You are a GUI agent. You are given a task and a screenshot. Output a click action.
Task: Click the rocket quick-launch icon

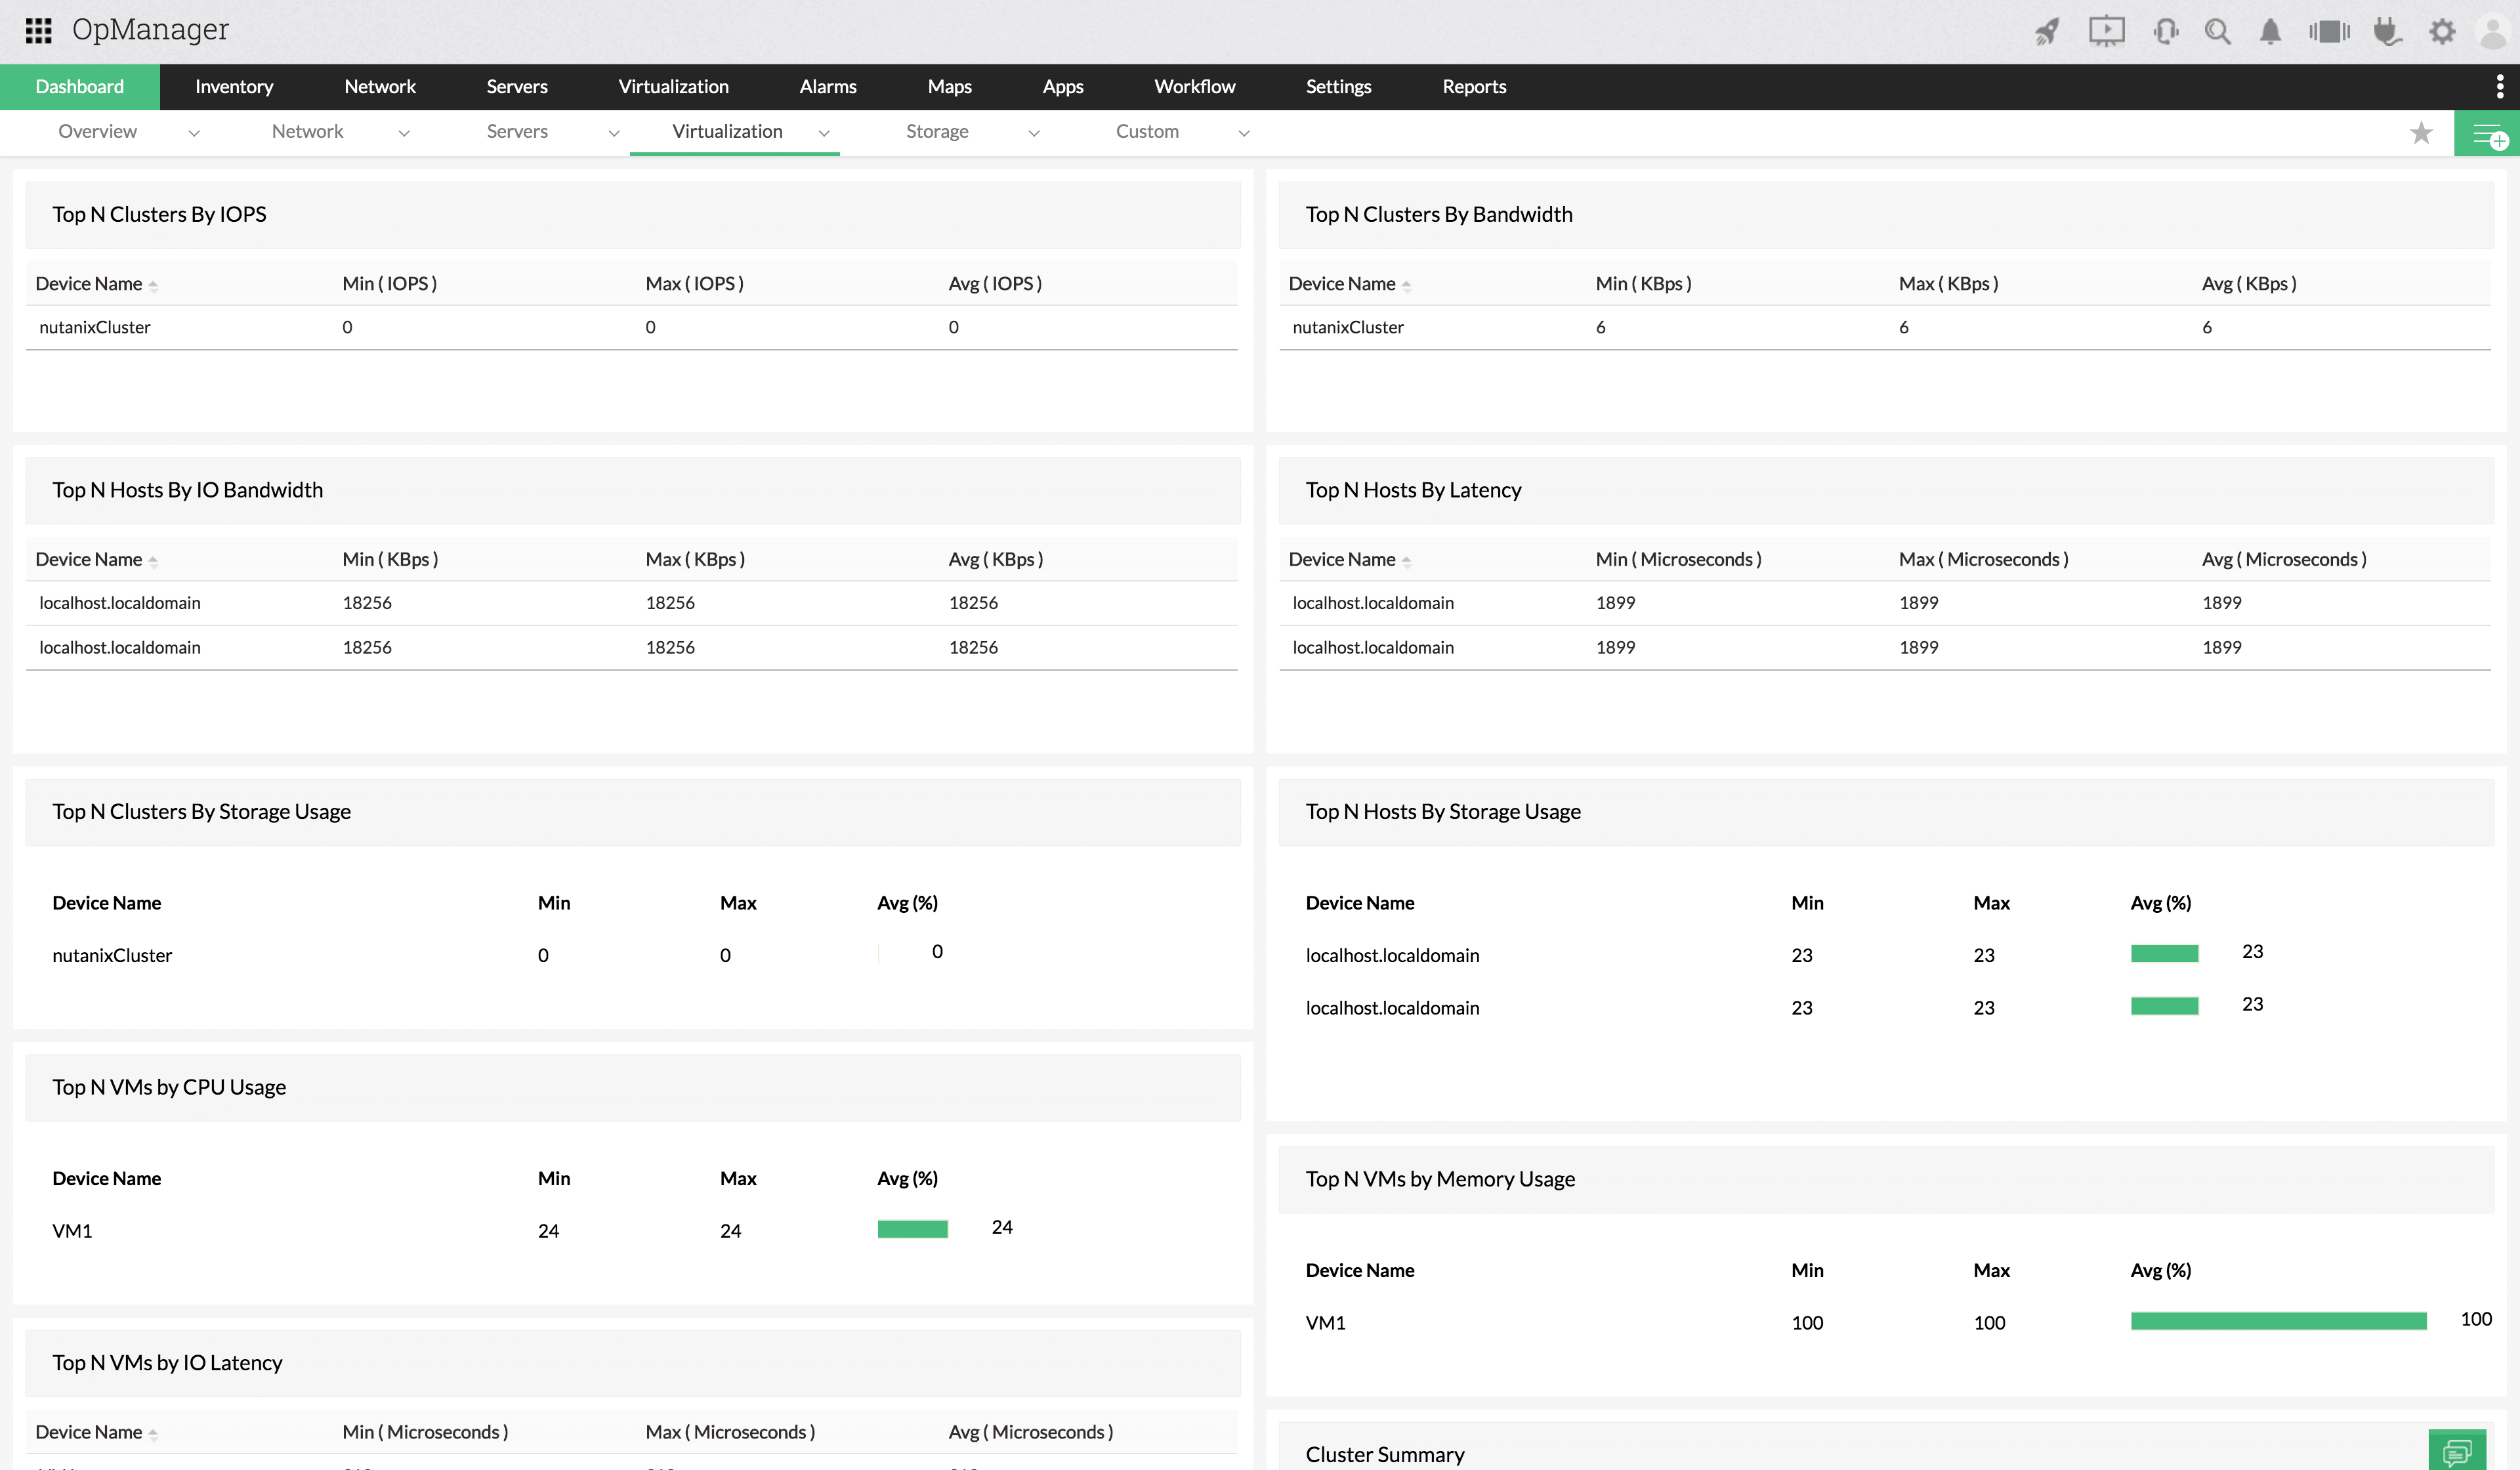pos(2047,31)
